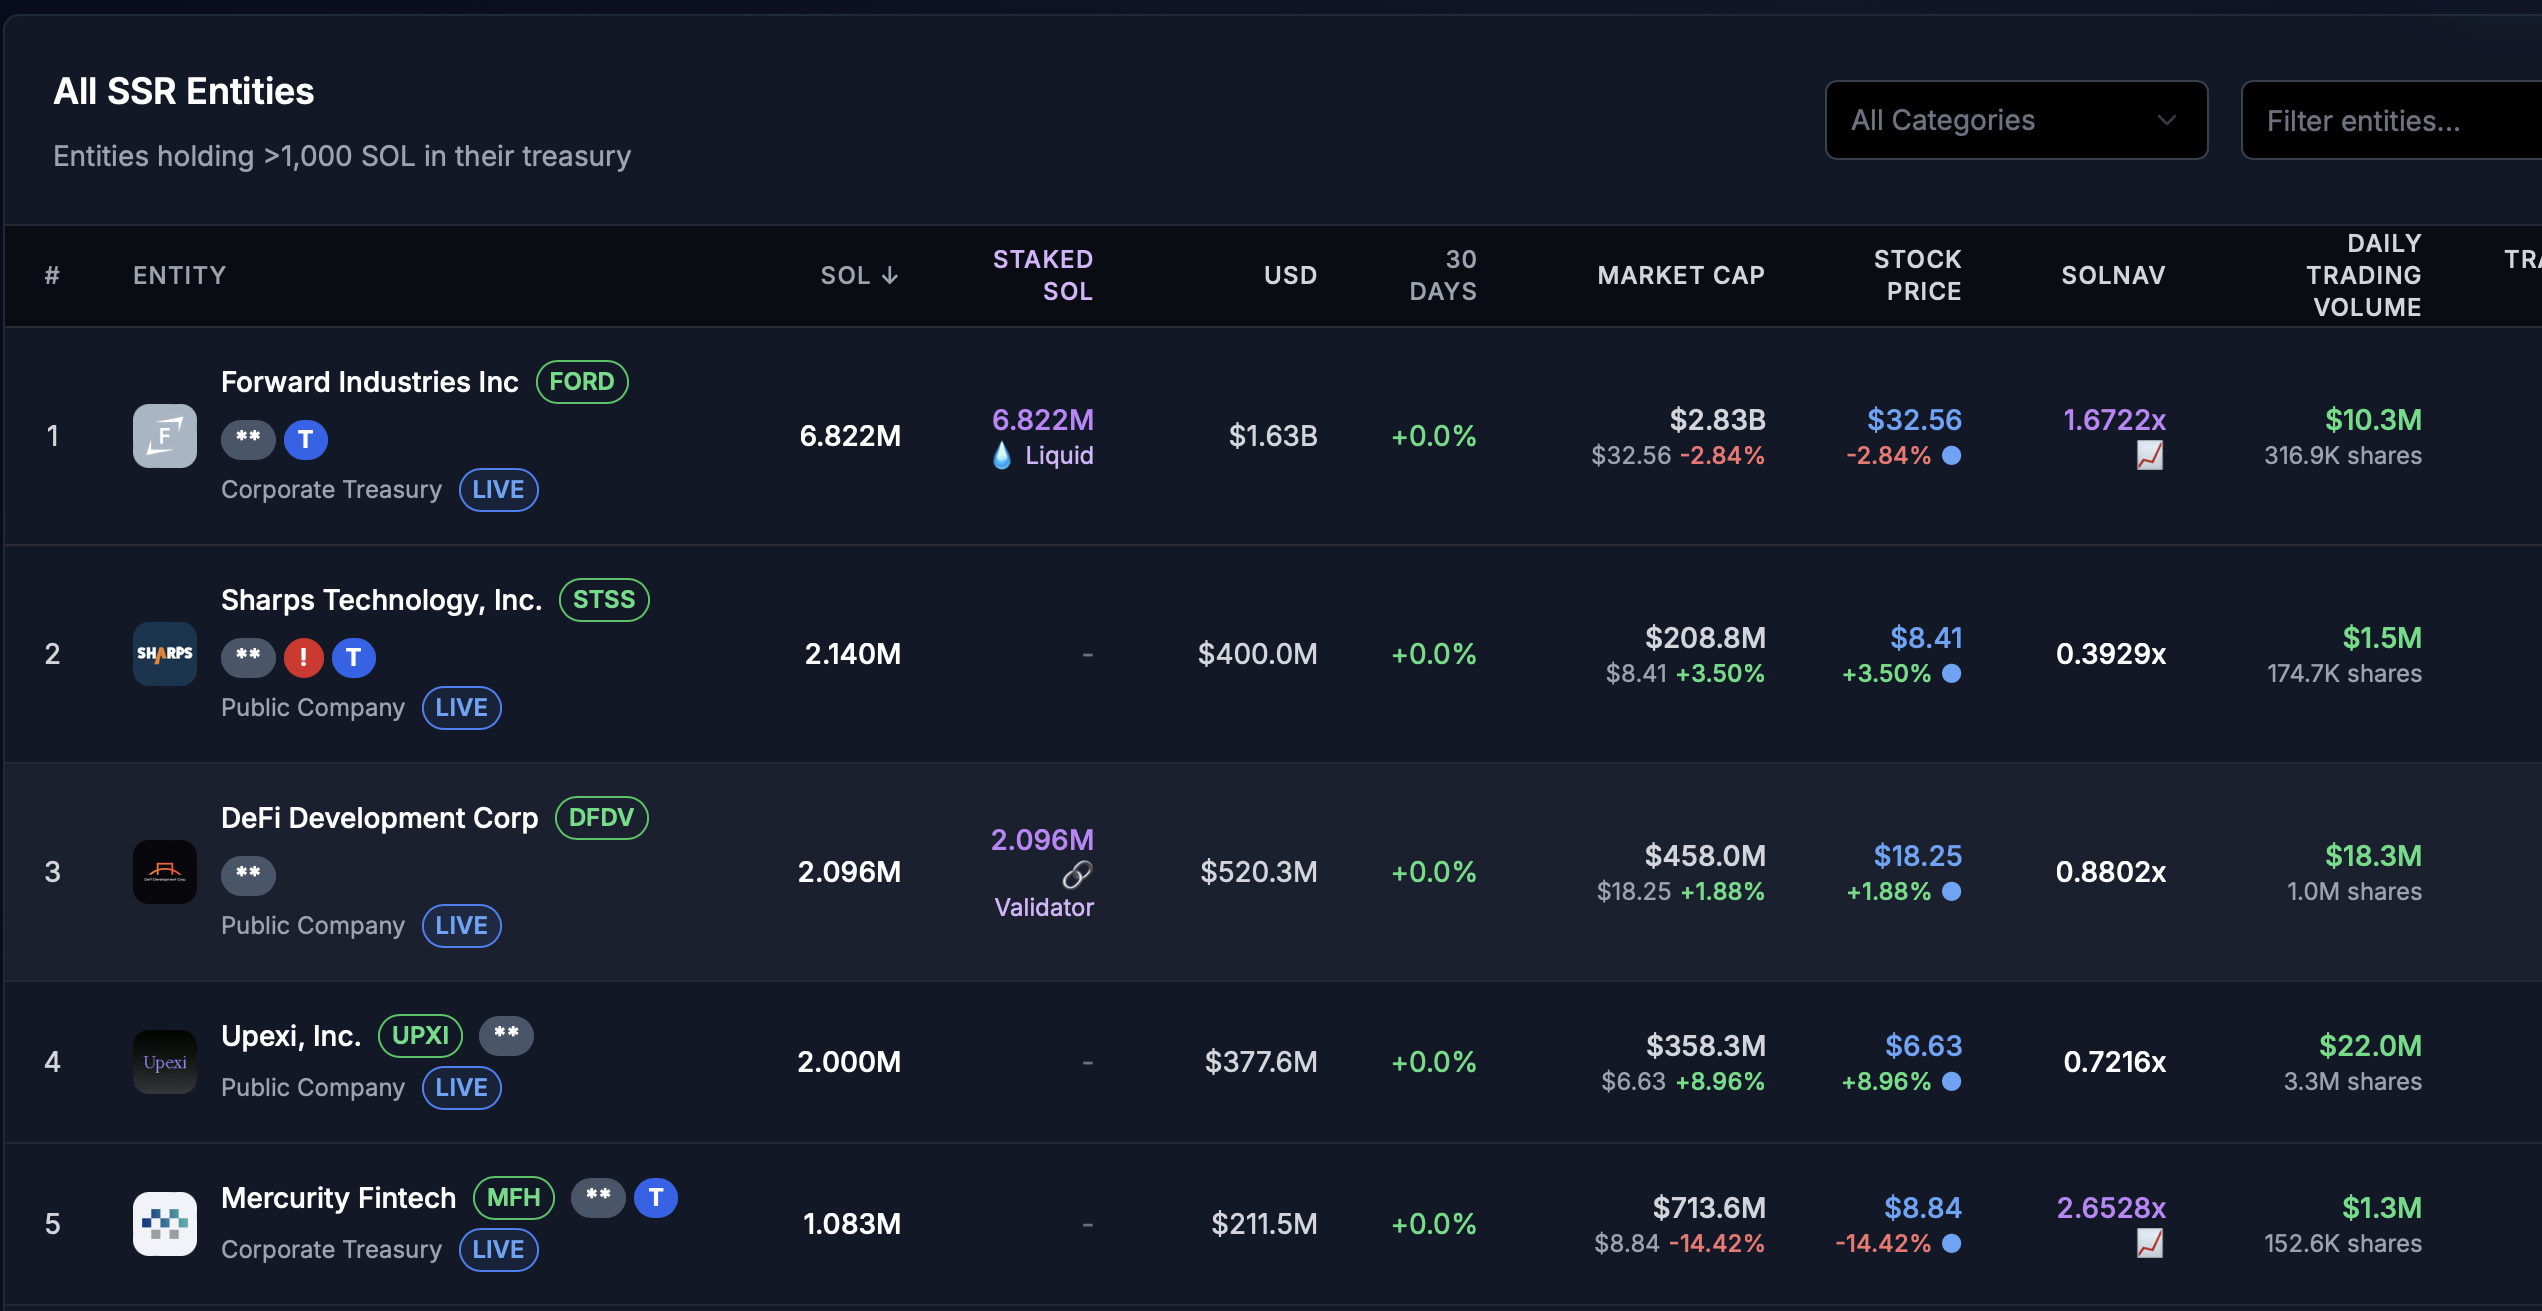Screen dimensions: 2542x1311
Task: Click the LIVE badge for Upexi, Inc.
Action: point(461,1088)
